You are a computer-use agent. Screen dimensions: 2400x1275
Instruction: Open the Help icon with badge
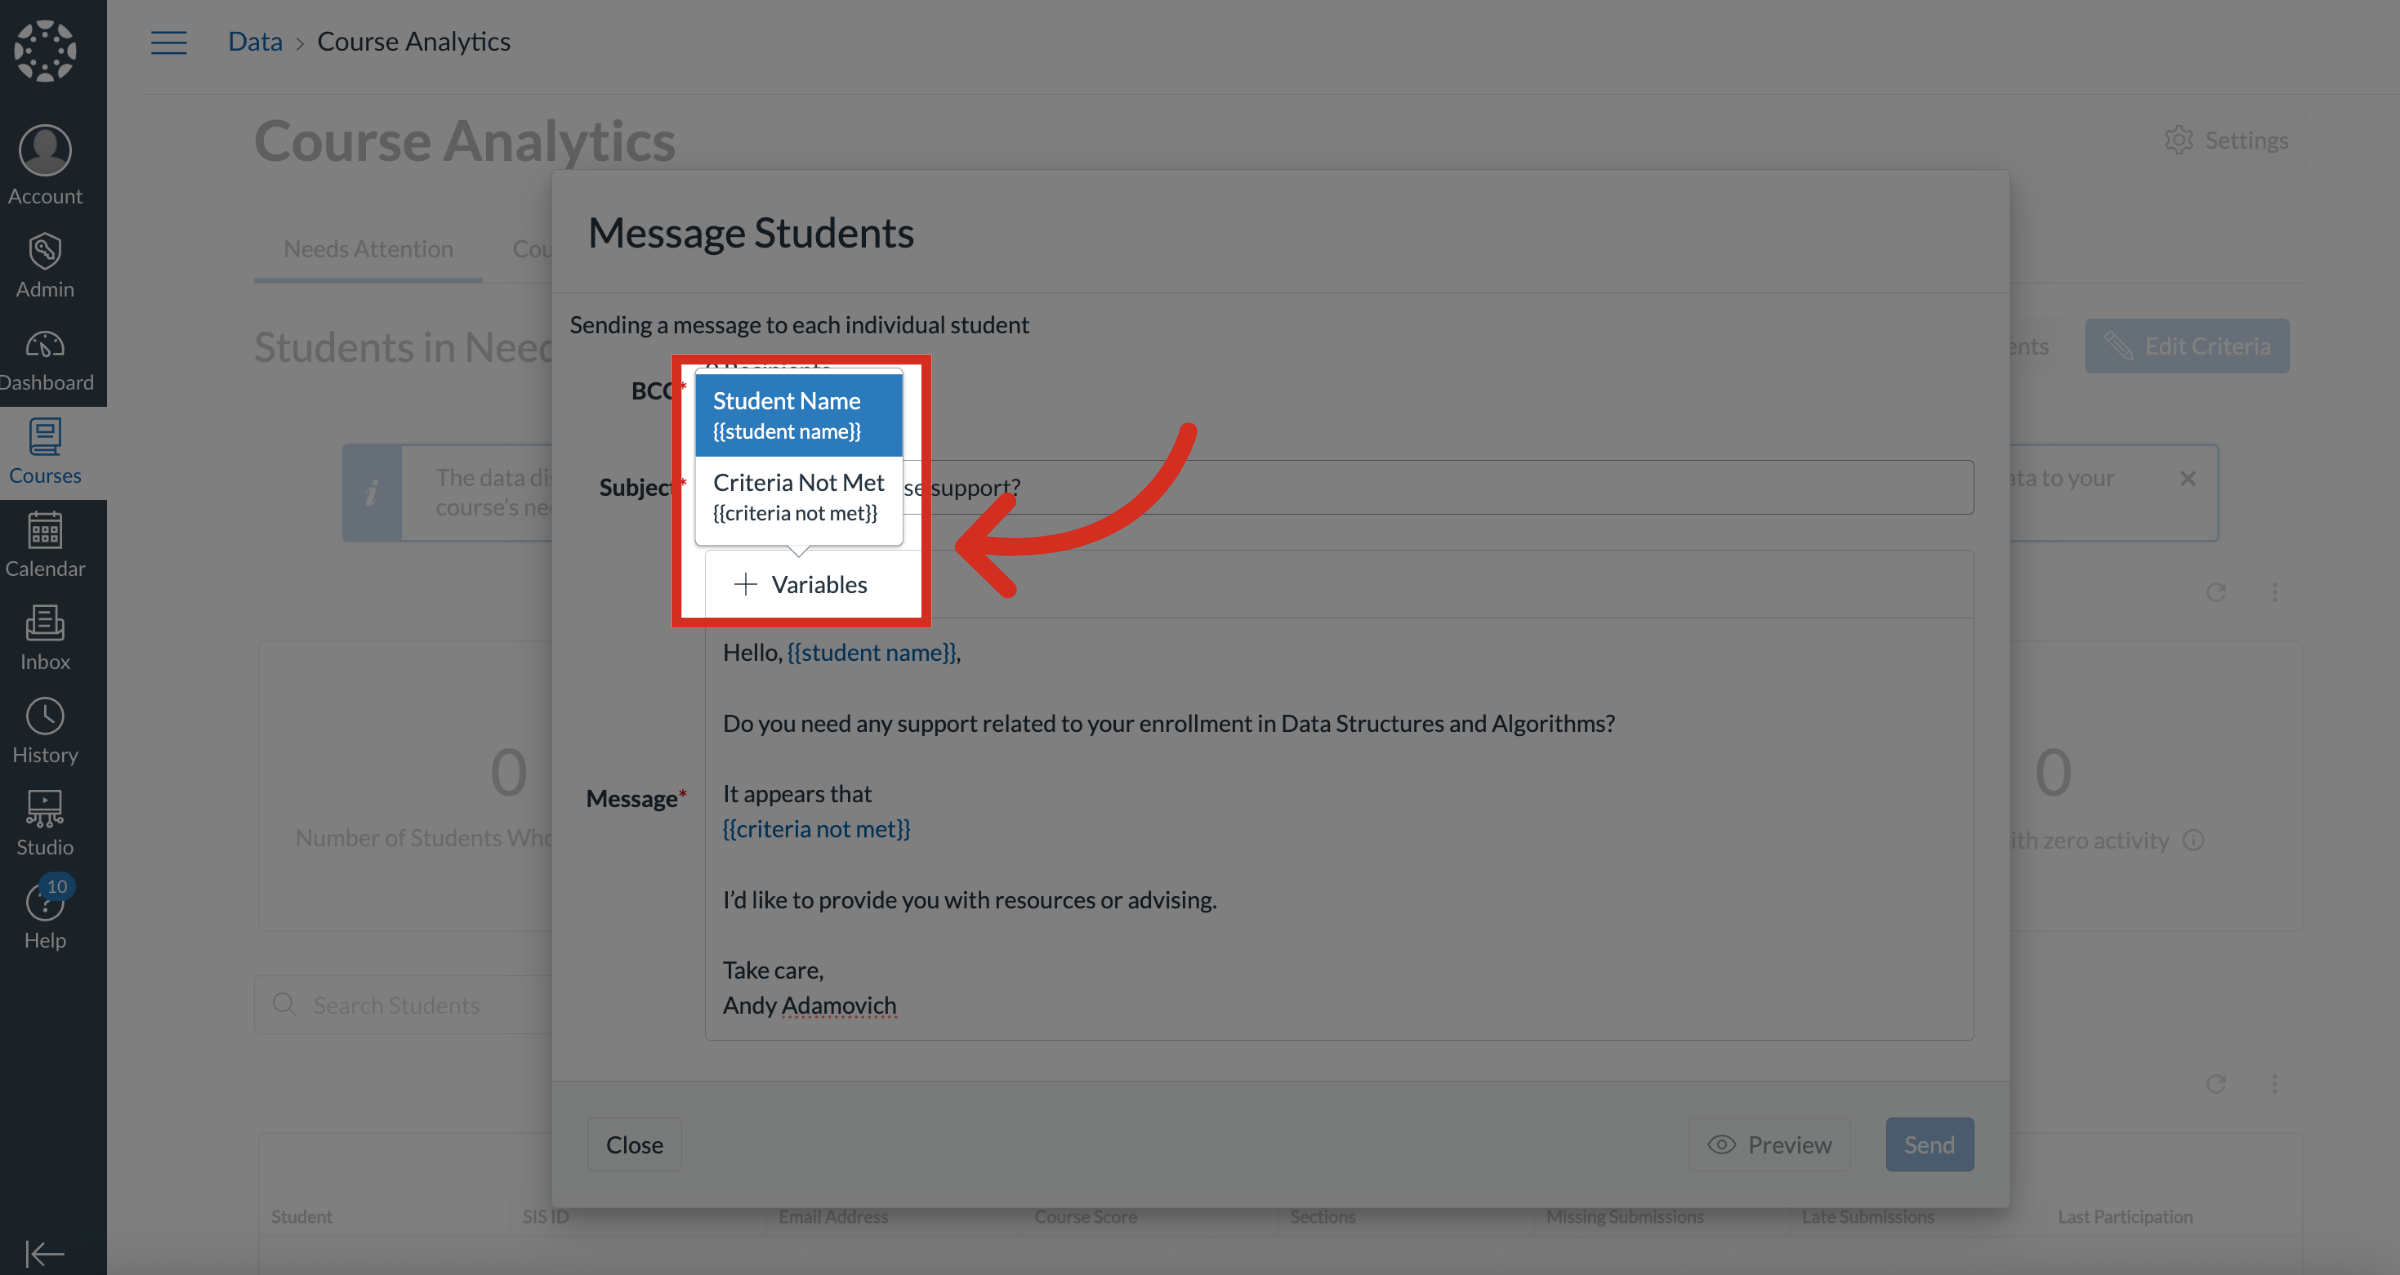pos(45,915)
